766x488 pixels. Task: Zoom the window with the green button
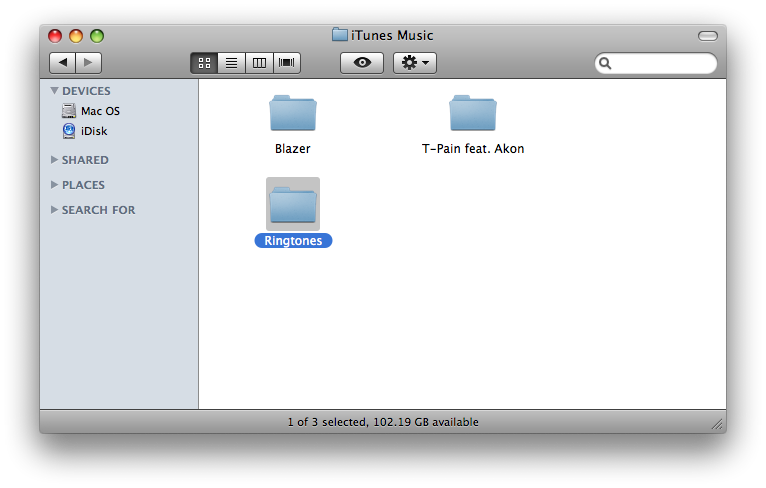coord(97,36)
